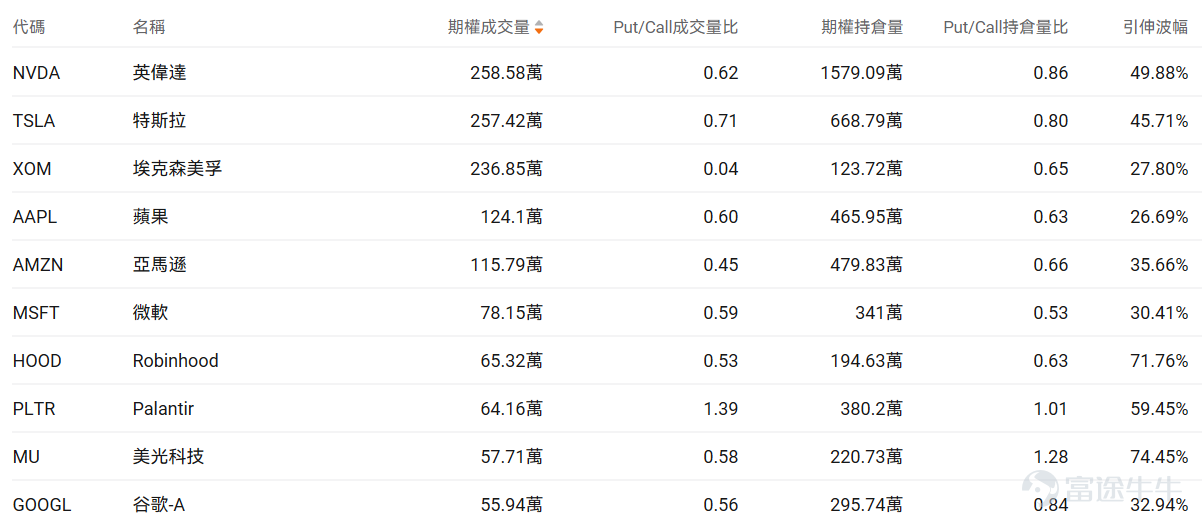Select the 英偉達 name cell
The height and width of the screenshot is (525, 1202).
pos(160,73)
